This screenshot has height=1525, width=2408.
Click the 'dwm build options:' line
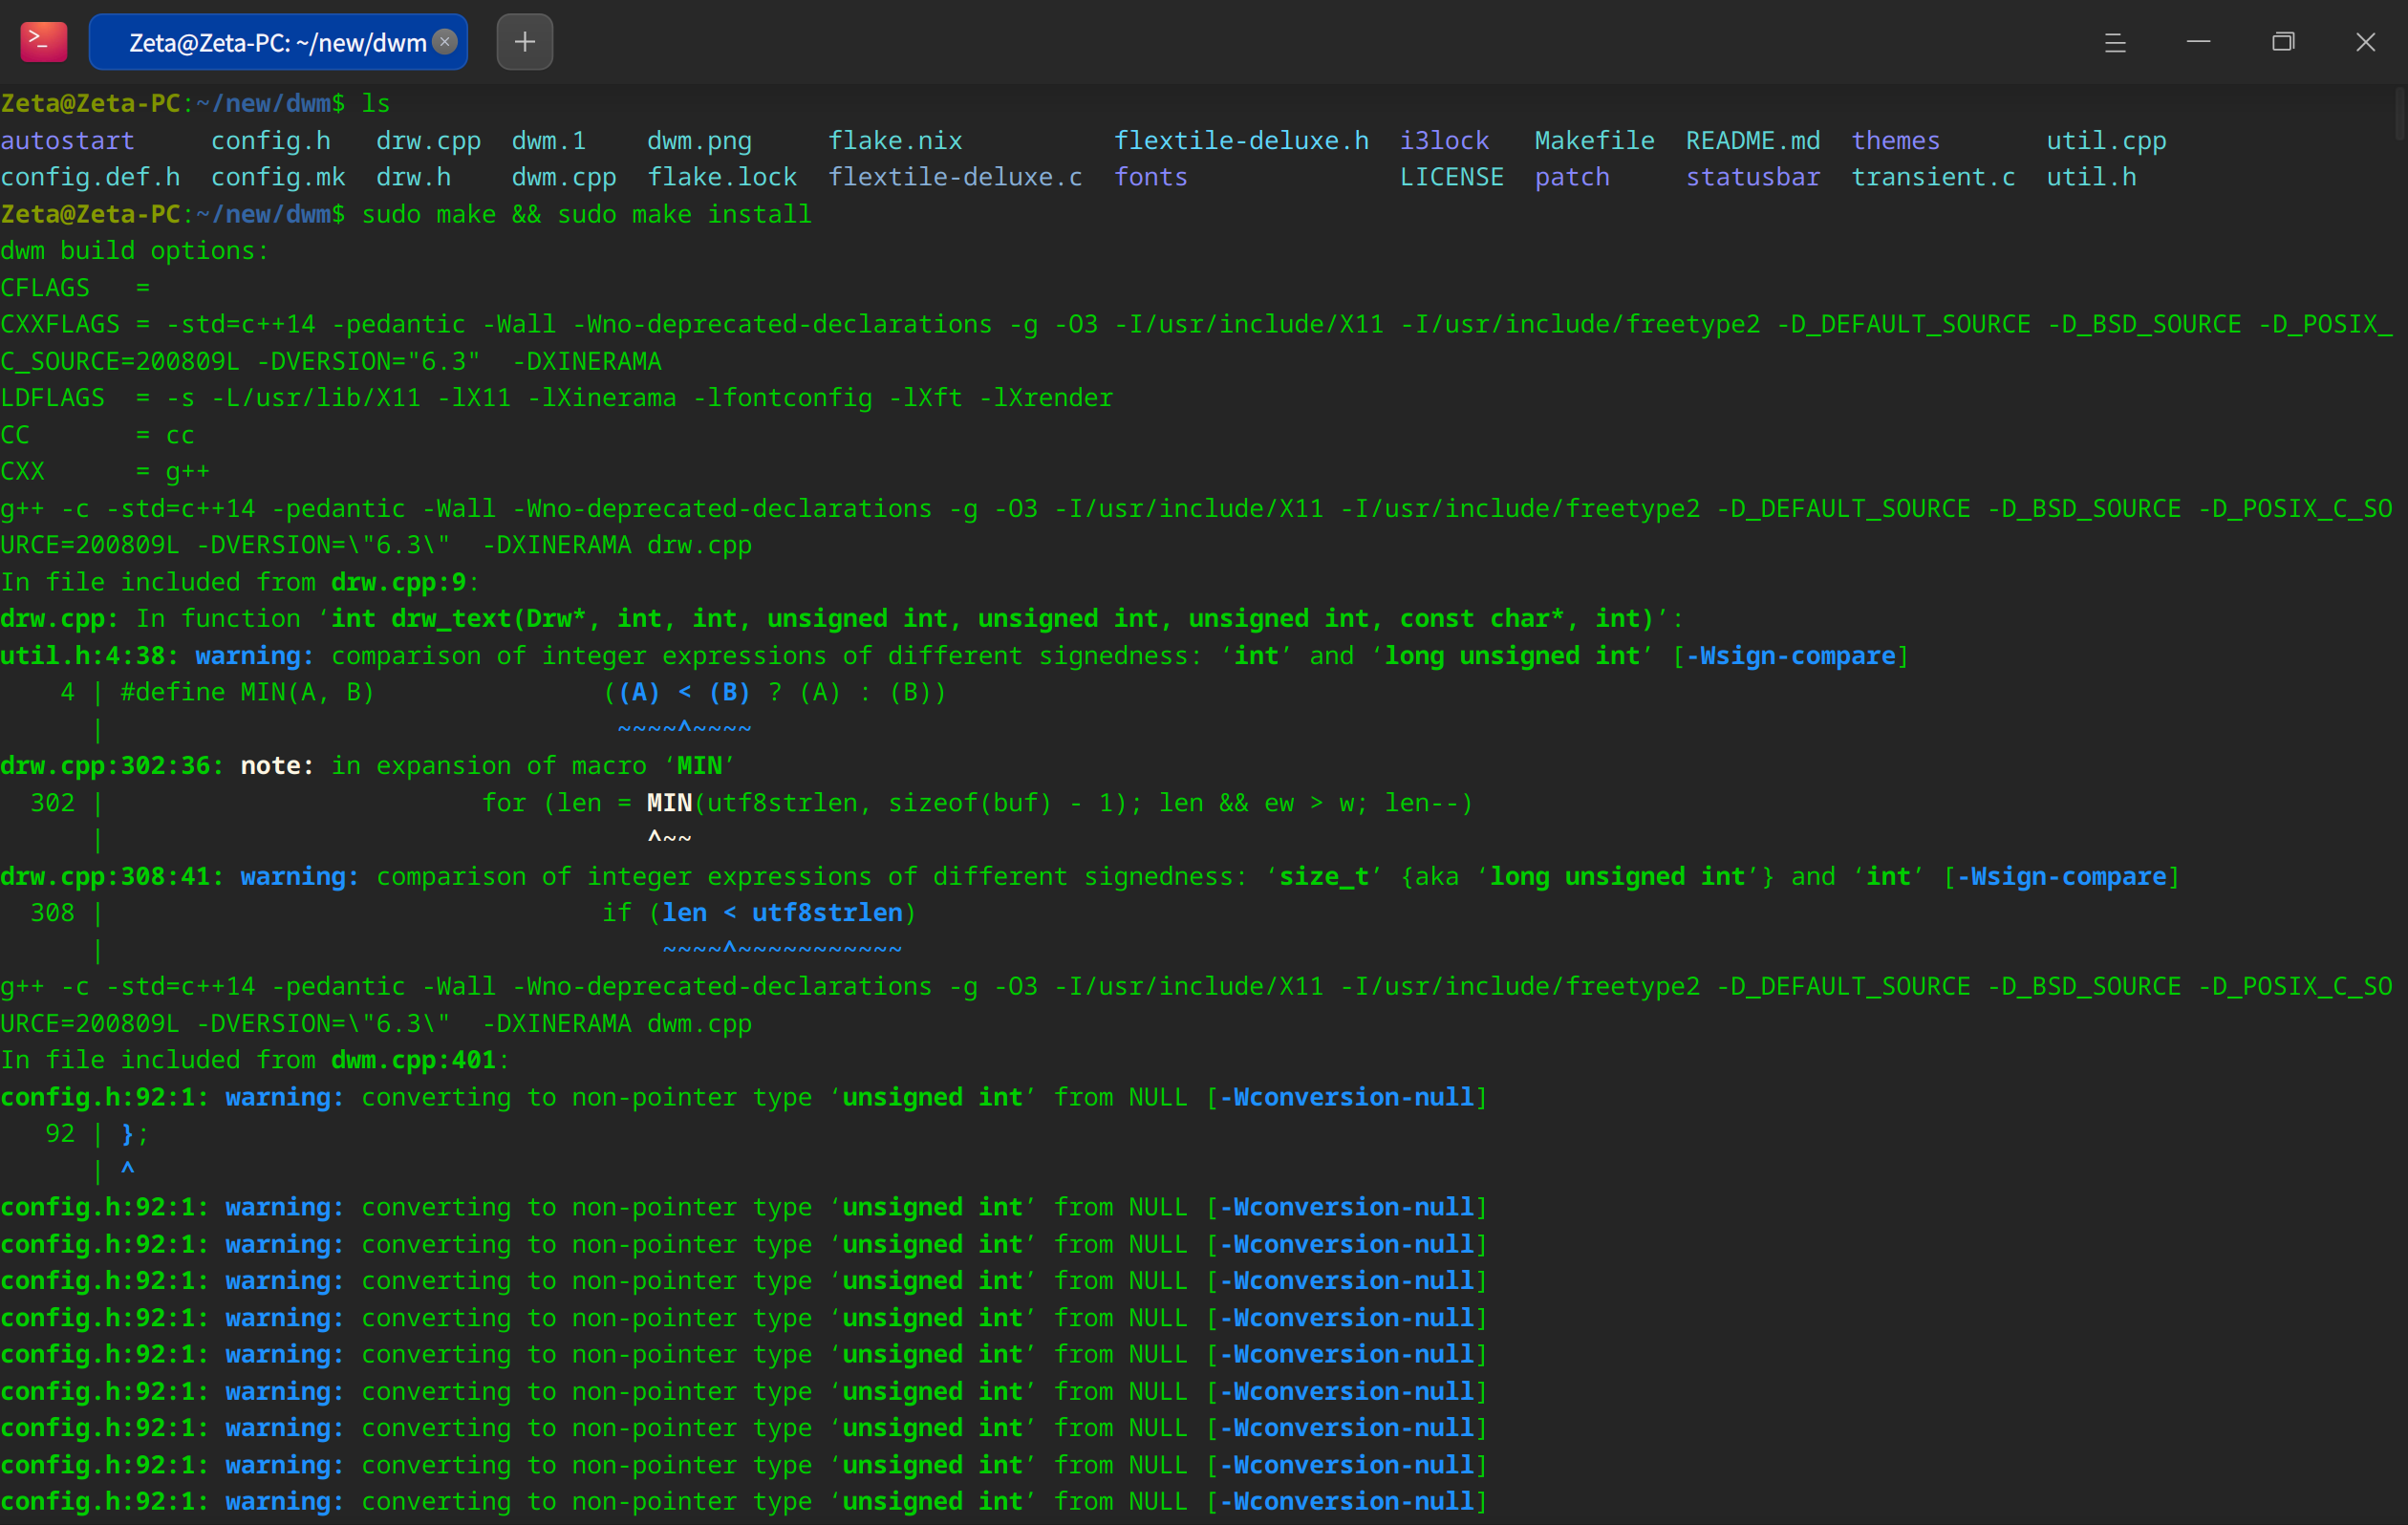[135, 250]
